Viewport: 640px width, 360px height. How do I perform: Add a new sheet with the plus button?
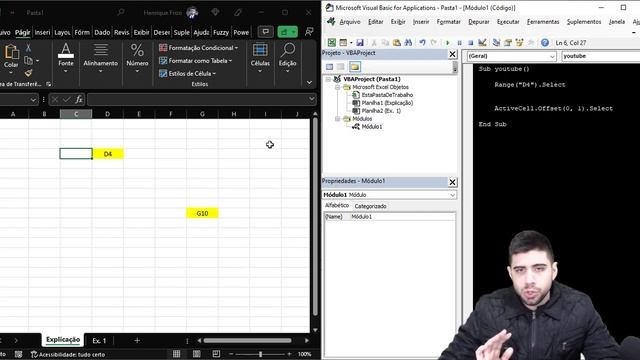(x=137, y=340)
